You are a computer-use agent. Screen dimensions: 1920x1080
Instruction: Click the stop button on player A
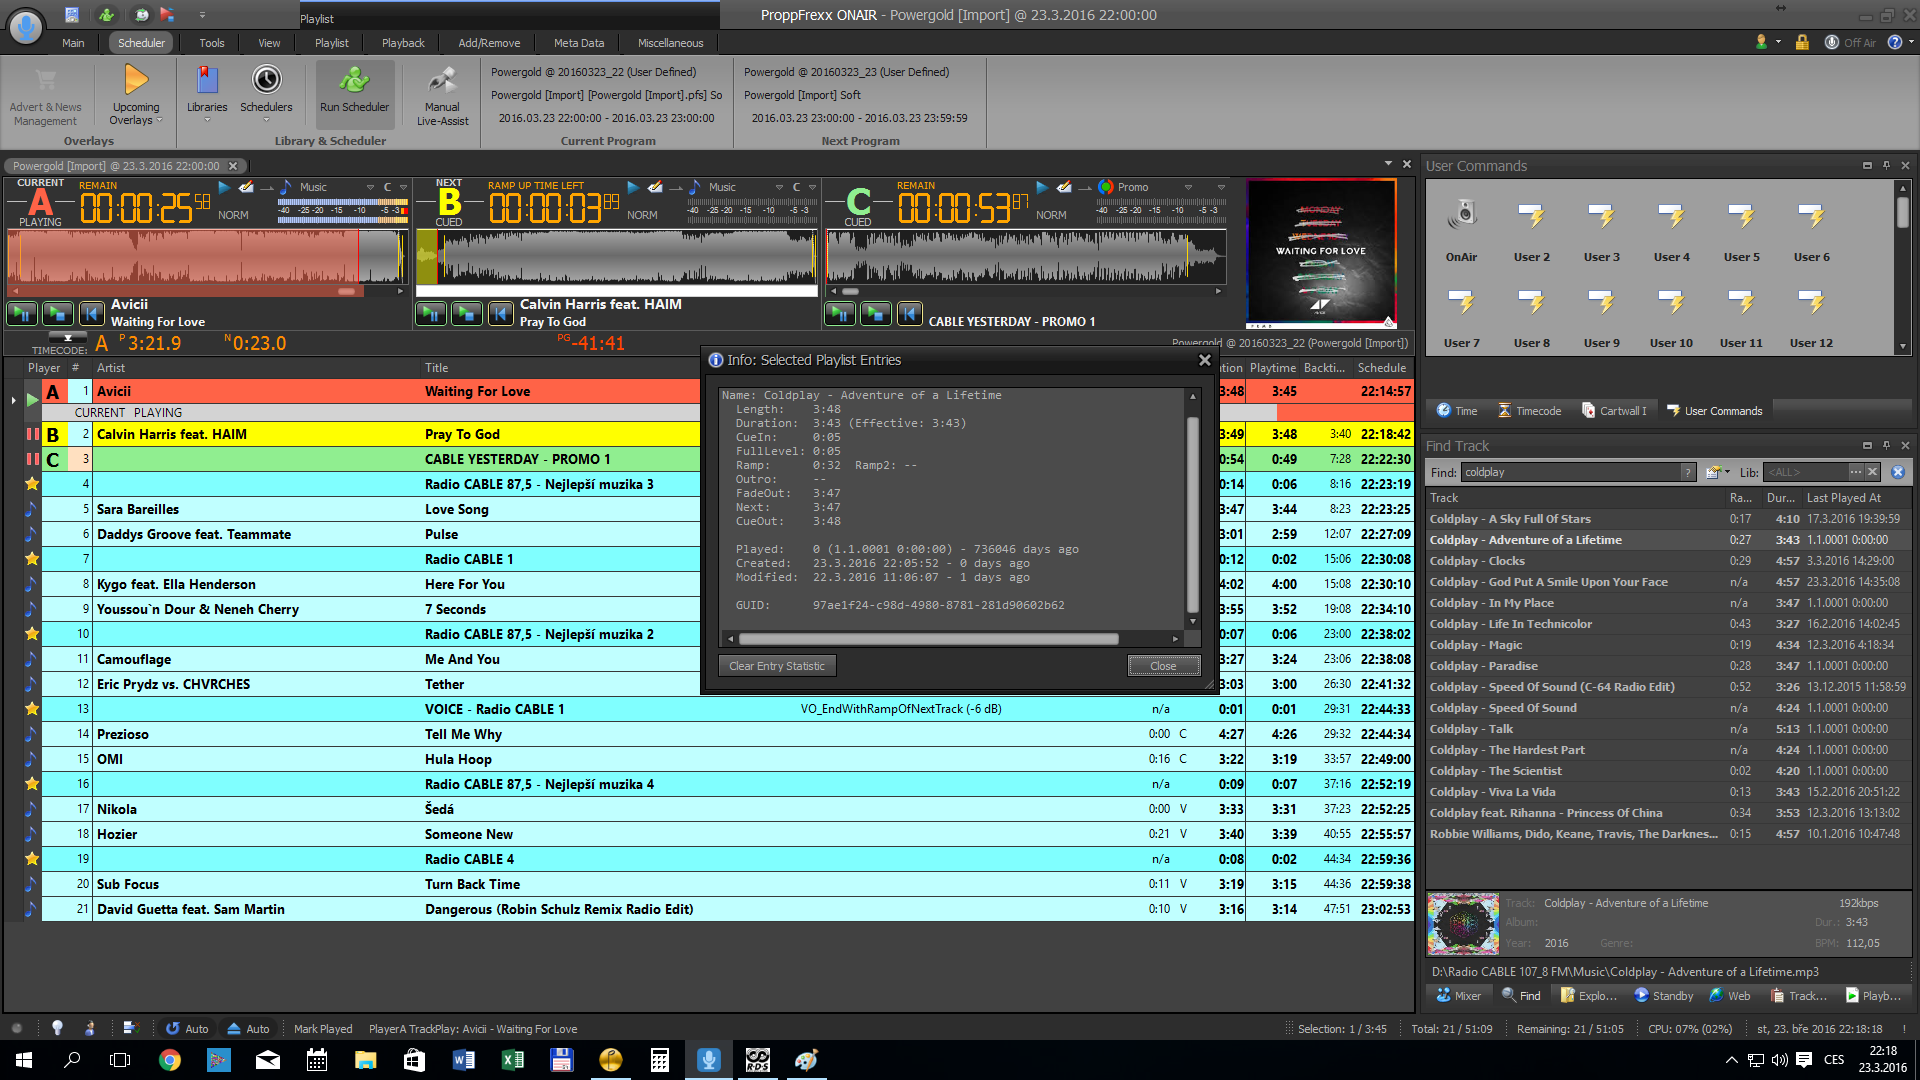click(58, 314)
